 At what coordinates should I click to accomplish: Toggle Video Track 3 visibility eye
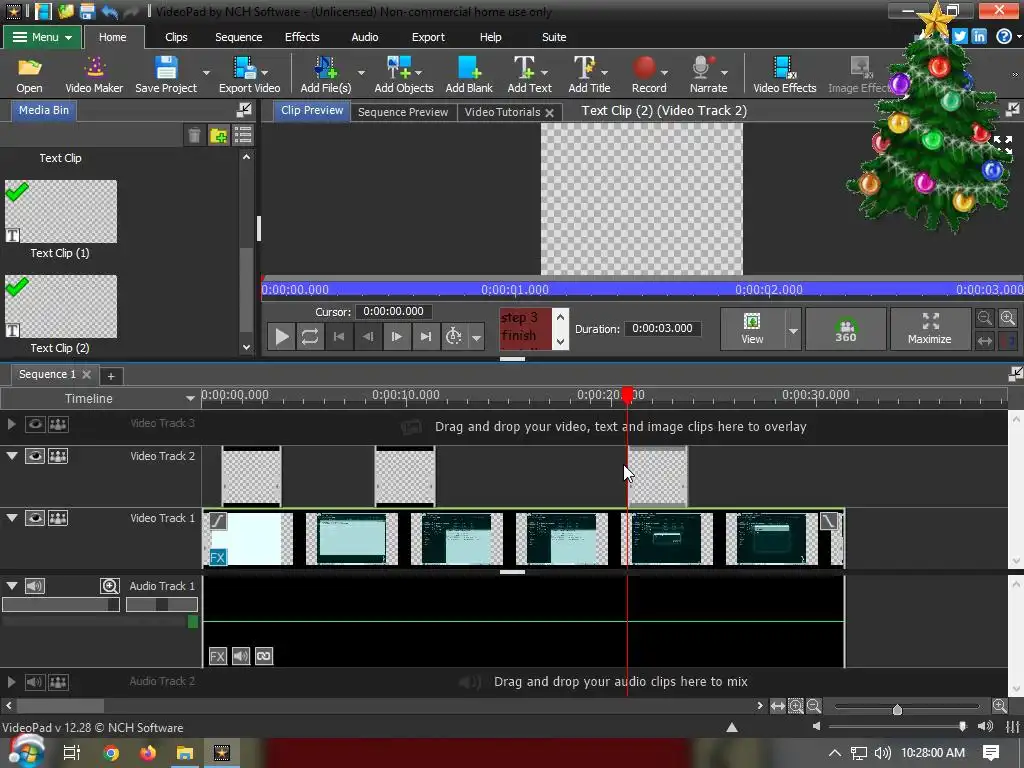coord(35,424)
